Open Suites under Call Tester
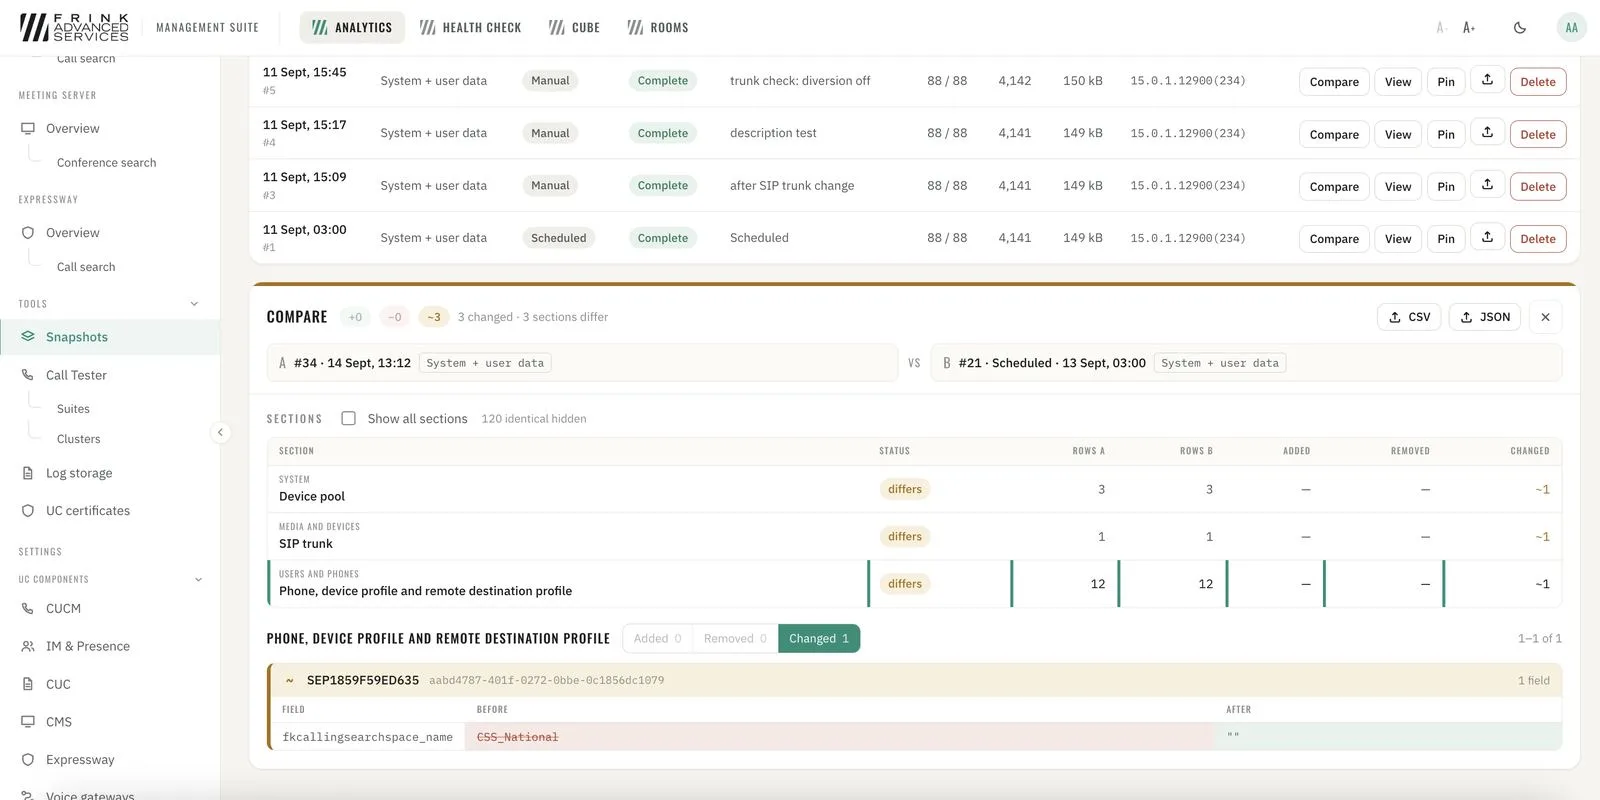 [73, 409]
